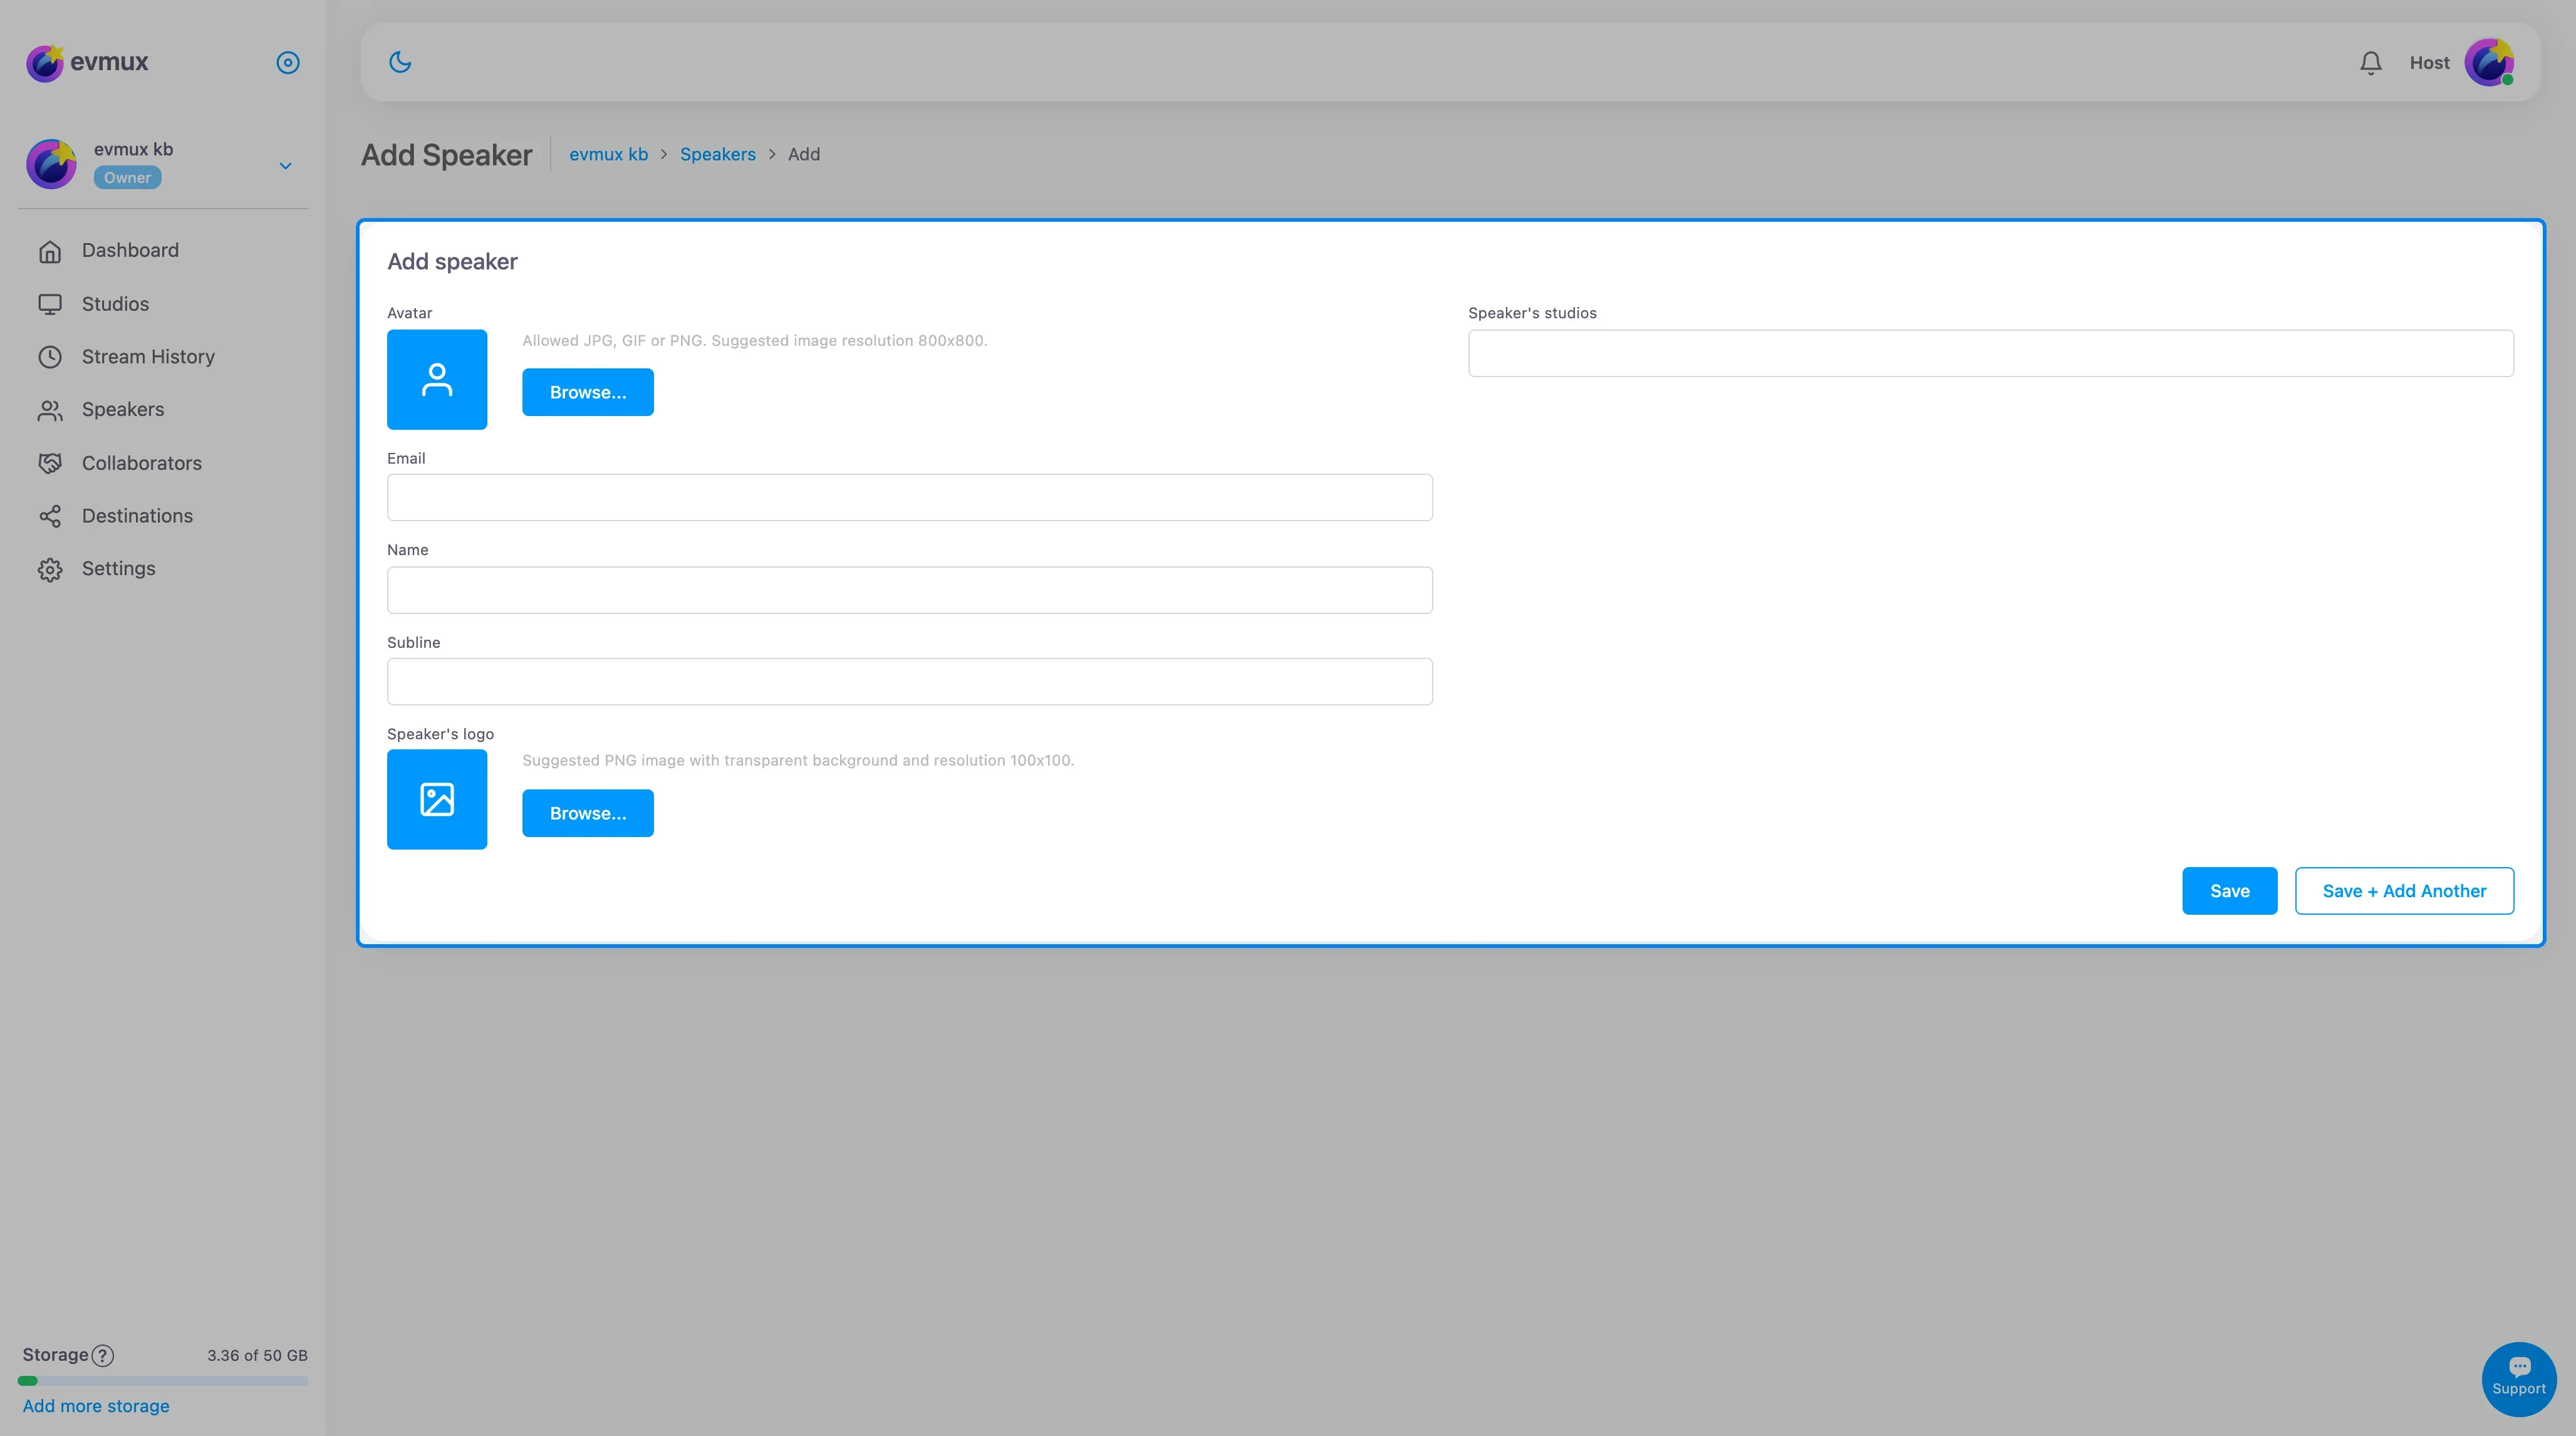
Task: Focus the Name input field
Action: (x=910, y=590)
